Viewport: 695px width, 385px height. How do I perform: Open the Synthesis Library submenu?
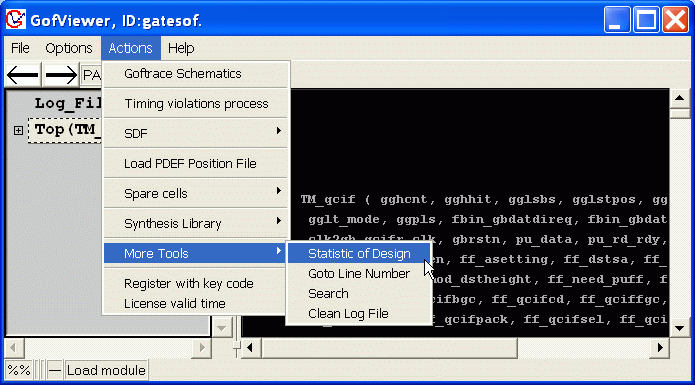click(196, 223)
